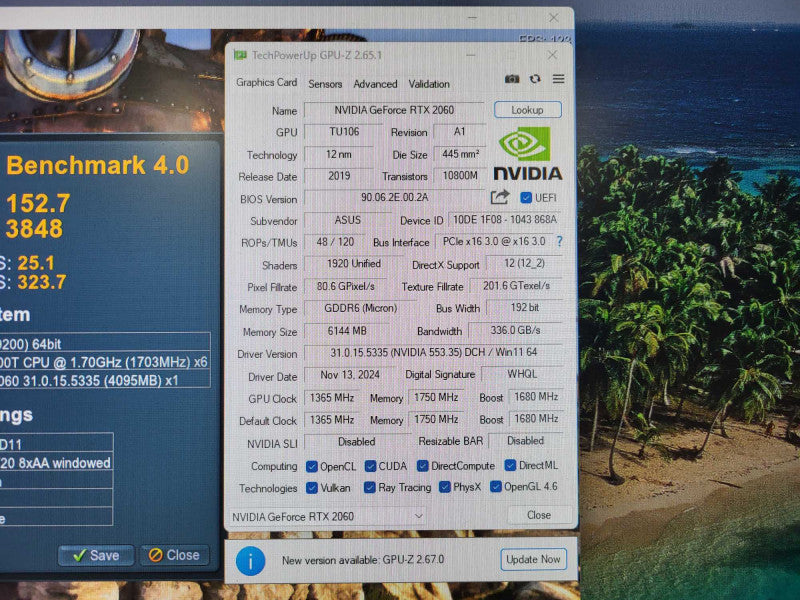Select the Graphics Card tab
This screenshot has width=800, height=600.
coord(266,83)
